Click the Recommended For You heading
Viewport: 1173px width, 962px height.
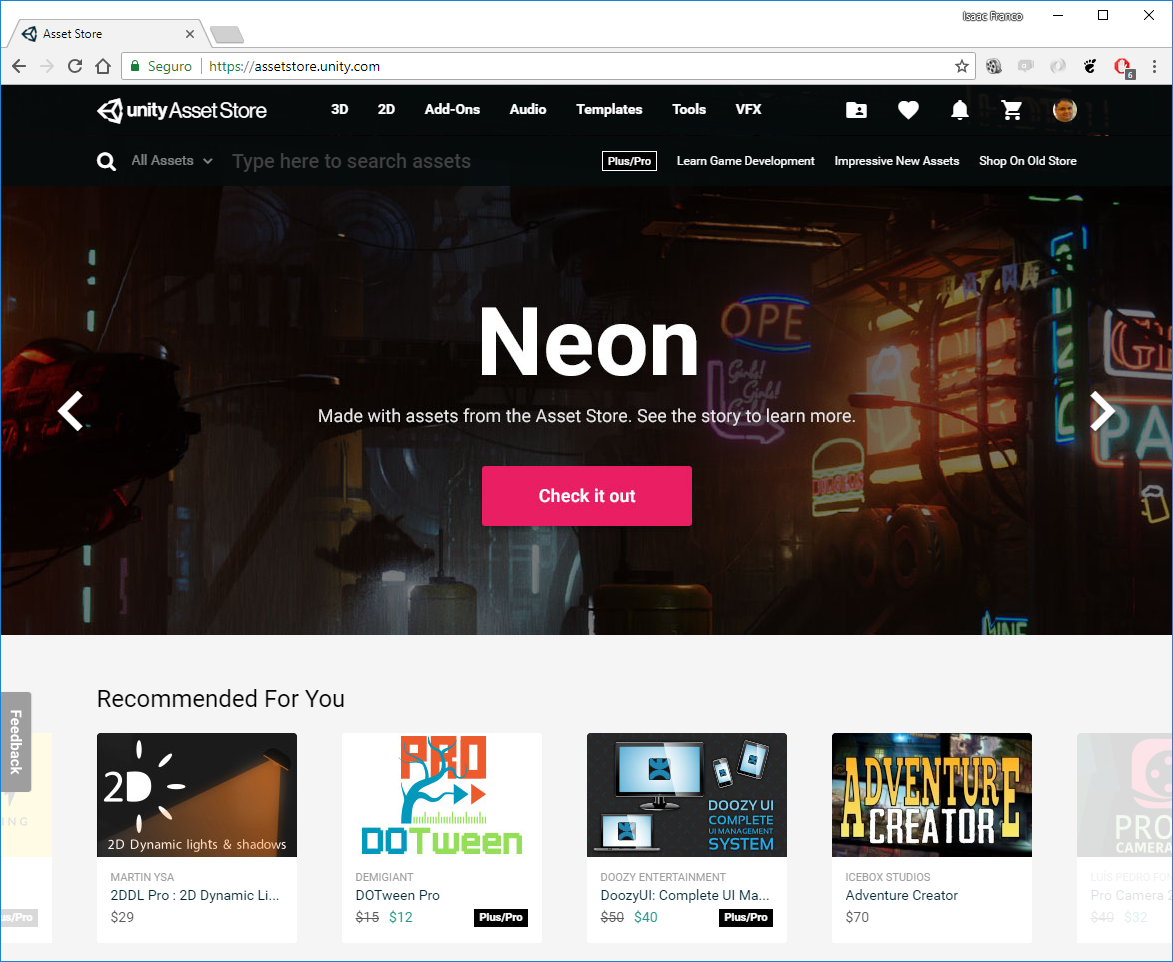click(221, 699)
